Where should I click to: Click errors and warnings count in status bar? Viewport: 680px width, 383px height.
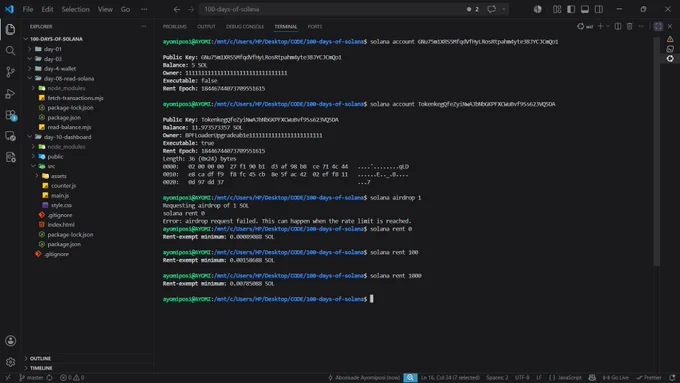pyautogui.click(x=72, y=378)
